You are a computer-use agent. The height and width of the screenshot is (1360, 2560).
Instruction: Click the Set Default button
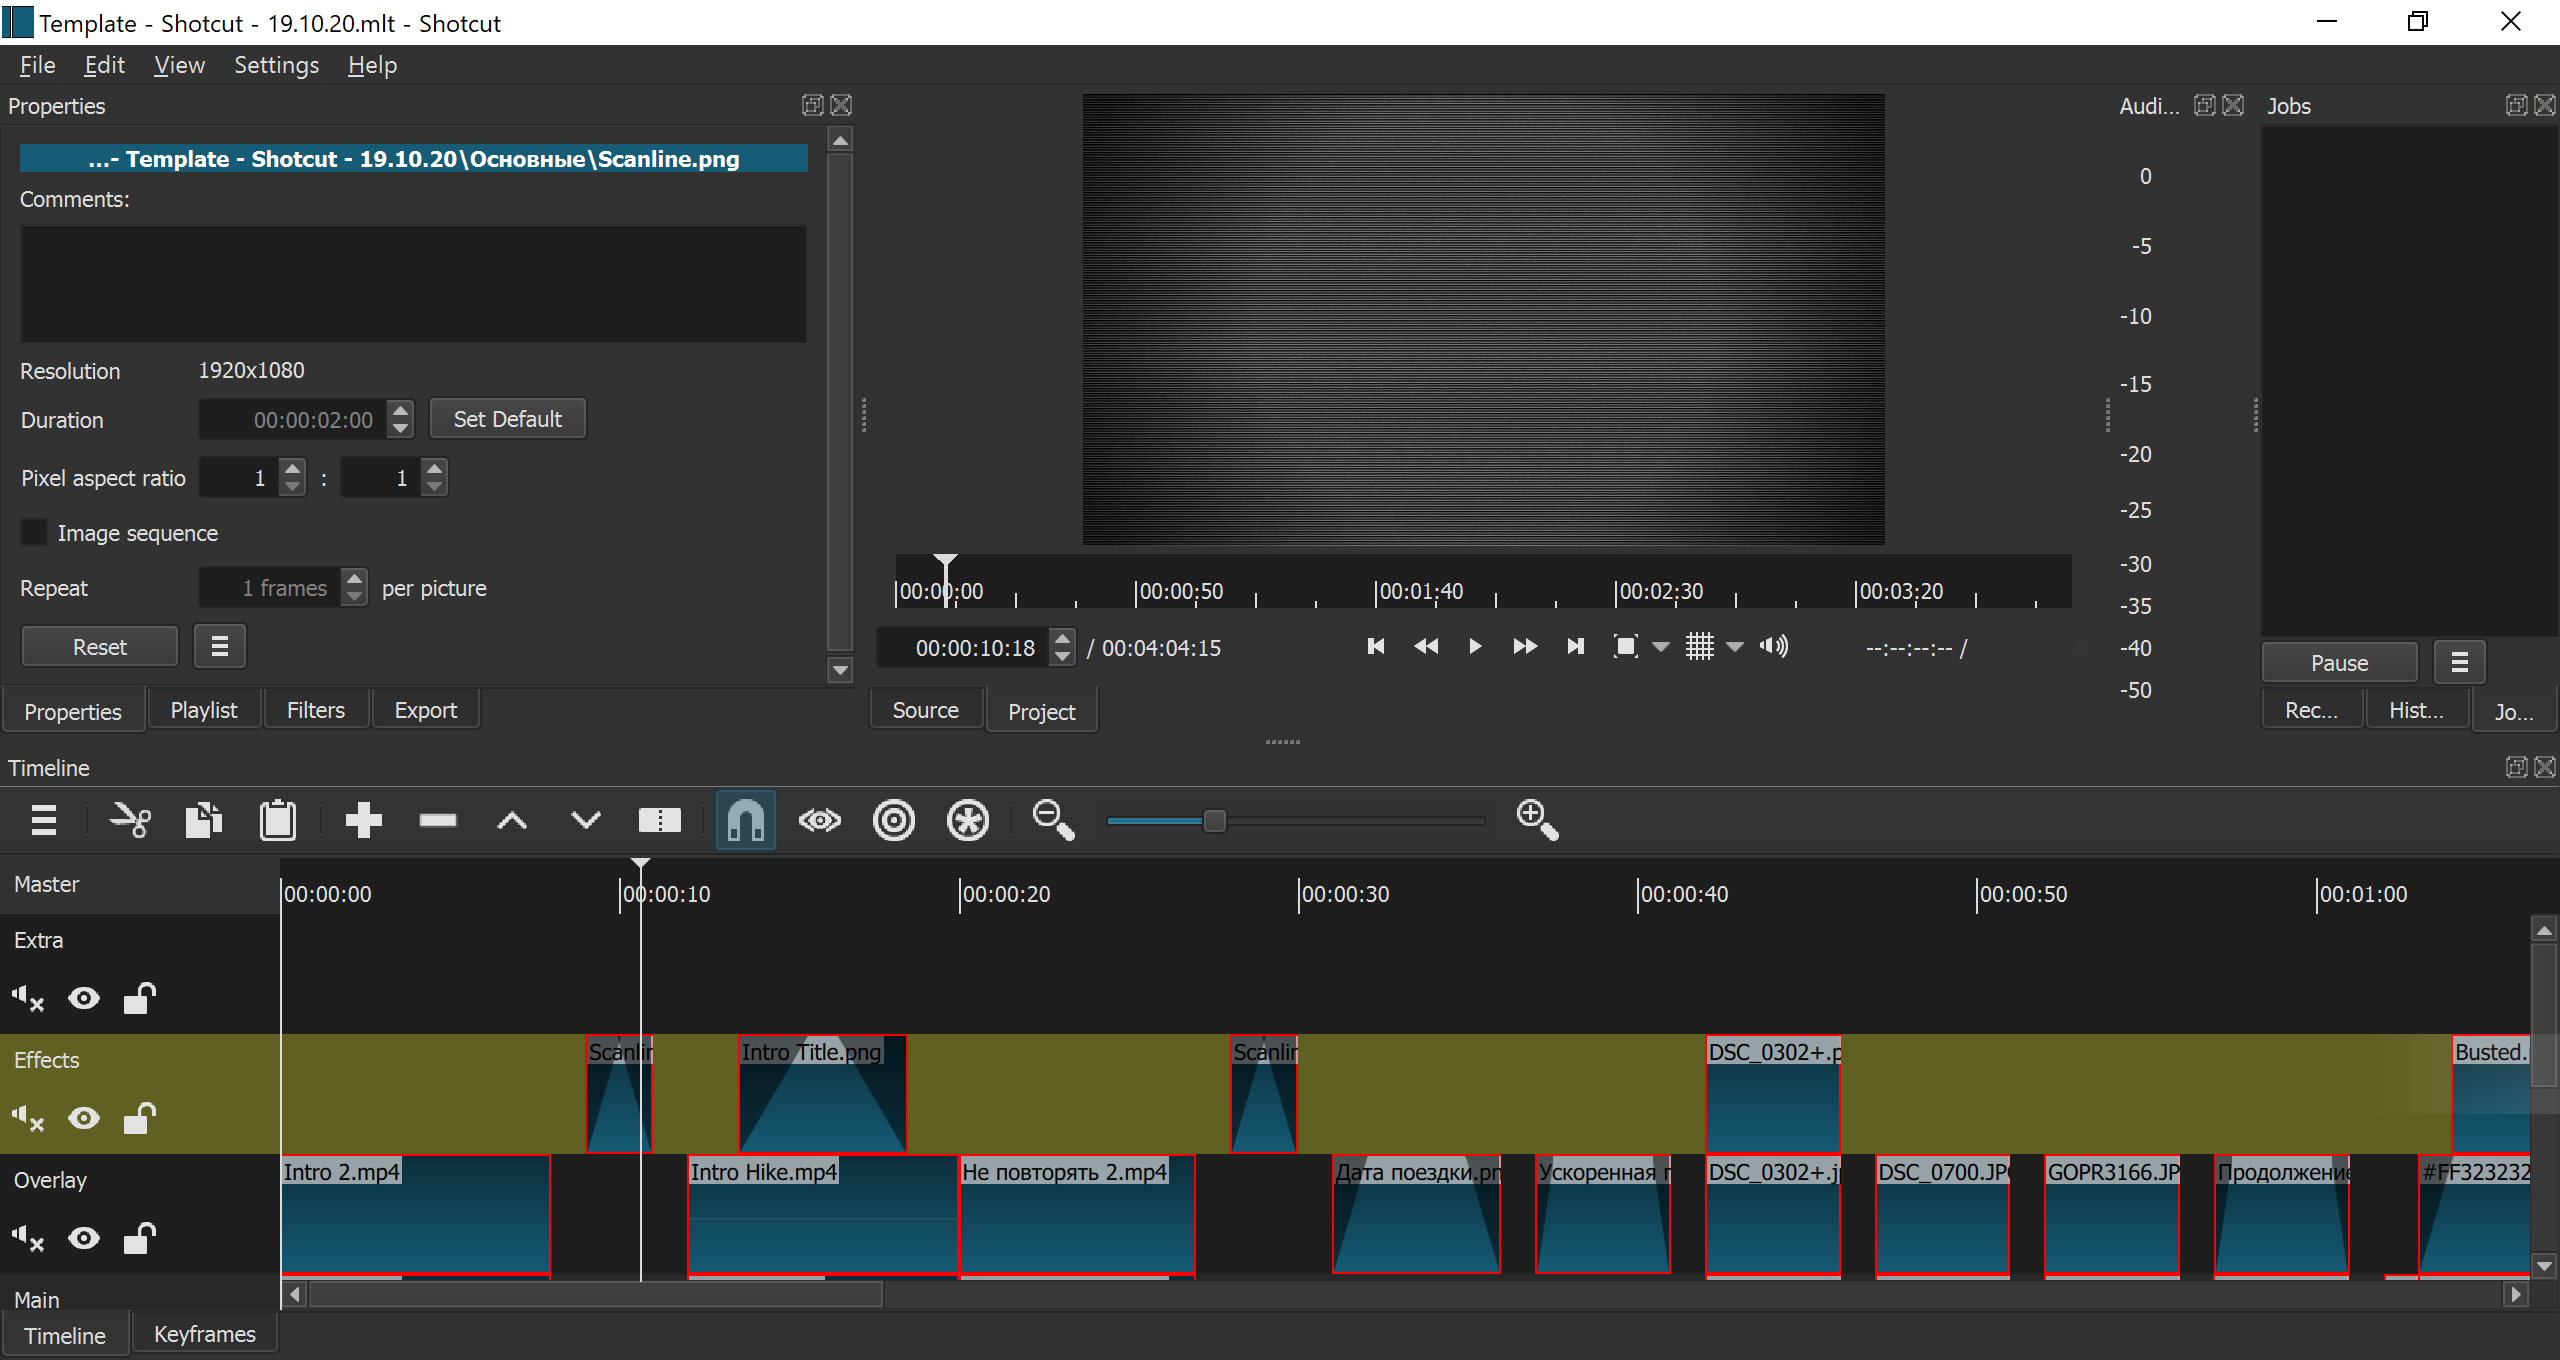point(507,419)
